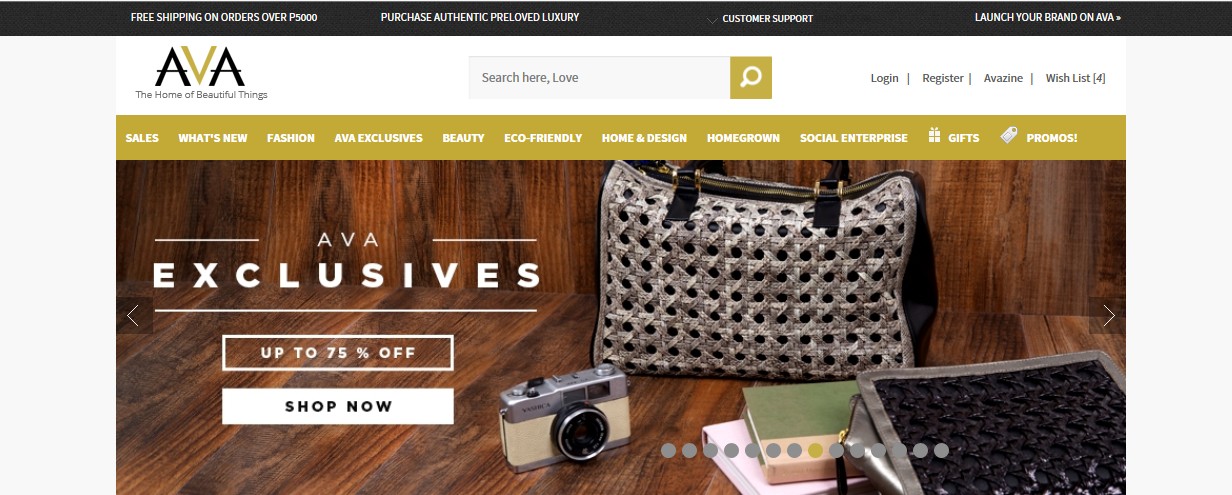This screenshot has height=495, width=1232.
Task: Go to previous banner slide arrow
Action: coord(134,316)
